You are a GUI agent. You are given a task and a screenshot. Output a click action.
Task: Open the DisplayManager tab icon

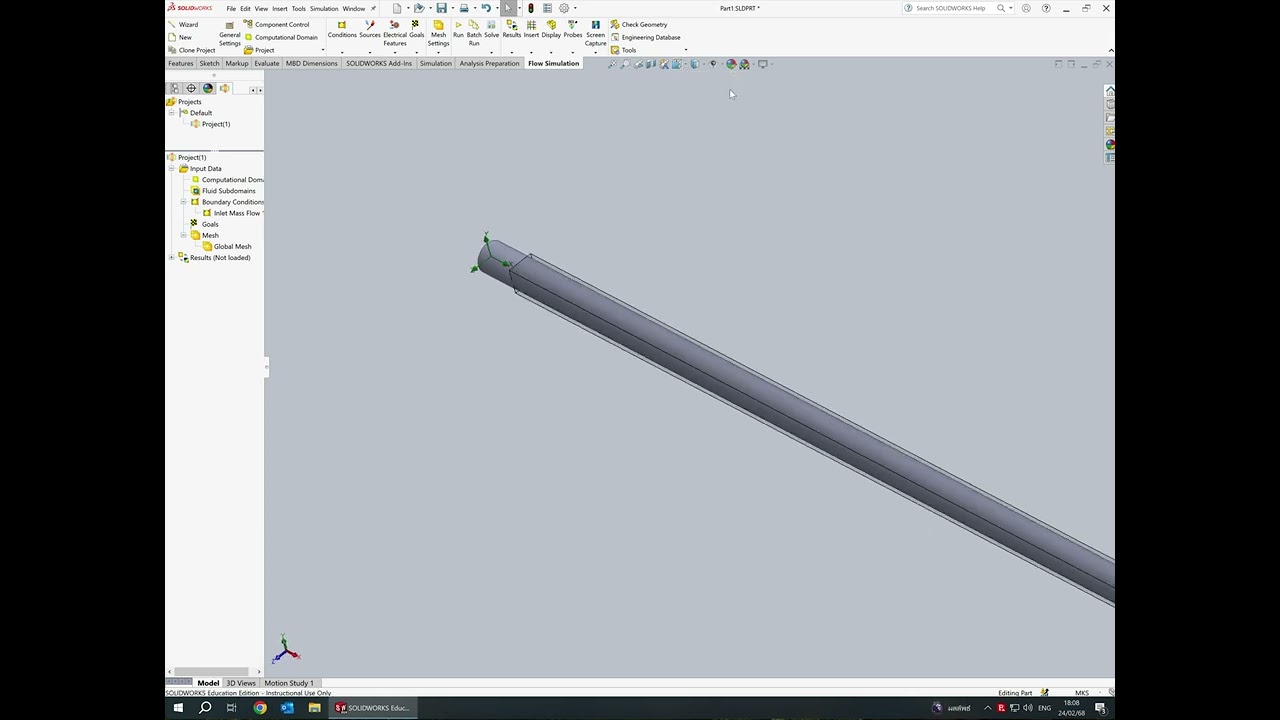[208, 89]
